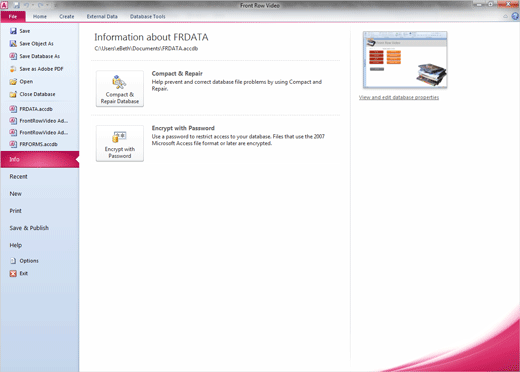This screenshot has height=372, width=520.
Task: Click the database file path text
Action: pyautogui.click(x=146, y=49)
